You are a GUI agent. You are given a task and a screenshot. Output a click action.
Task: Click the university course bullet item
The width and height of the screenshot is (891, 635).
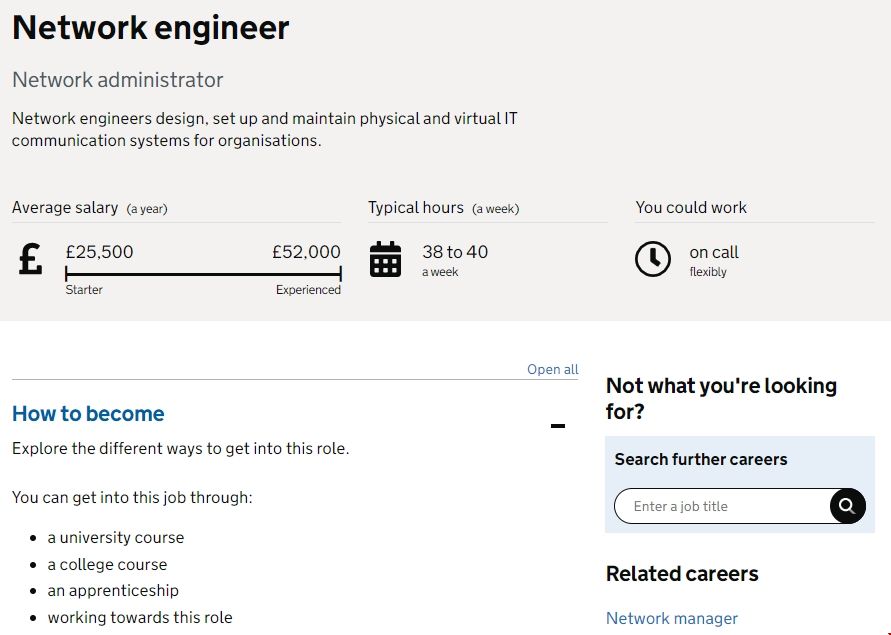click(116, 538)
